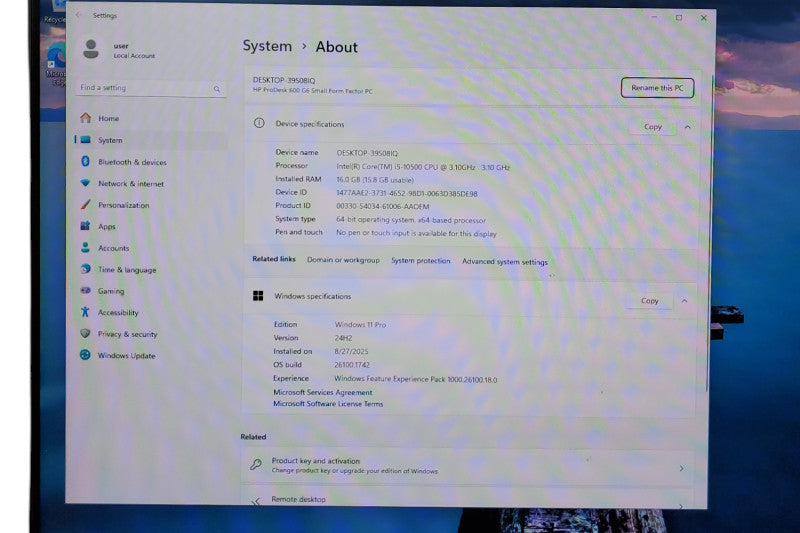Go to Personalization settings
The width and height of the screenshot is (800, 533).
[123, 205]
